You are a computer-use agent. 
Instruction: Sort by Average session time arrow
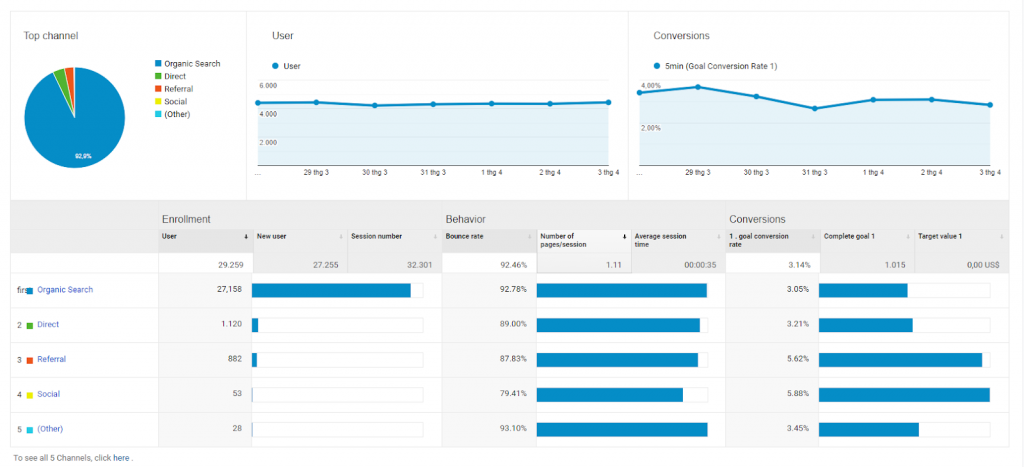point(718,236)
